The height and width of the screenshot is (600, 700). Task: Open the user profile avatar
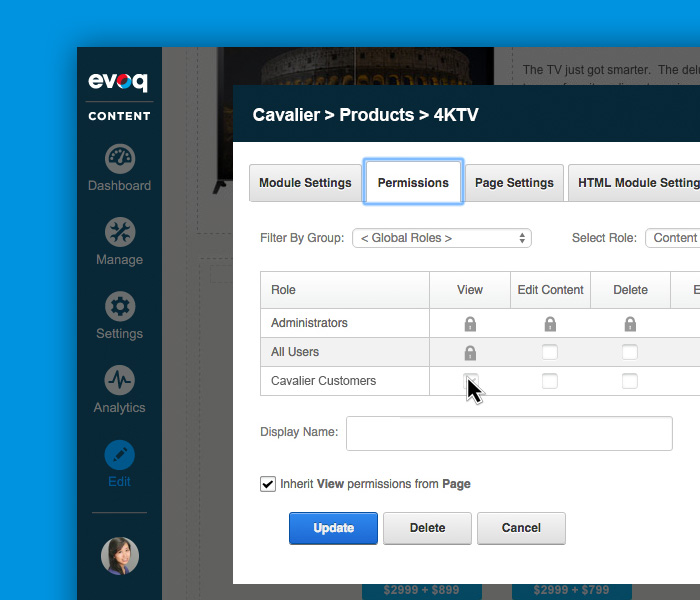click(120, 556)
